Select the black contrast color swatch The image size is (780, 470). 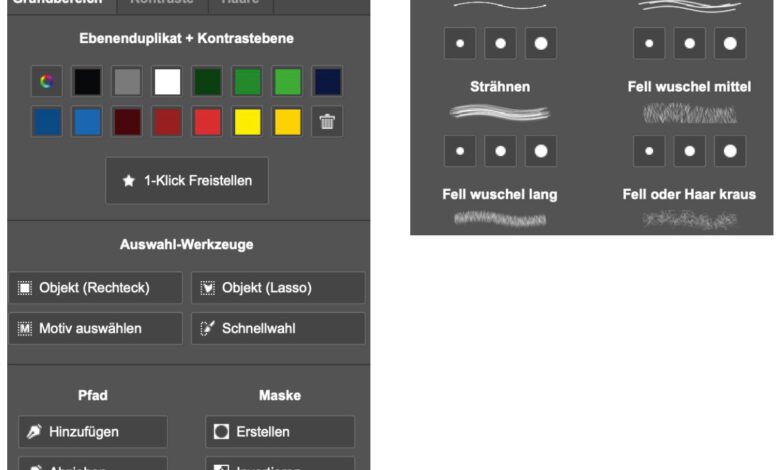pos(87,82)
